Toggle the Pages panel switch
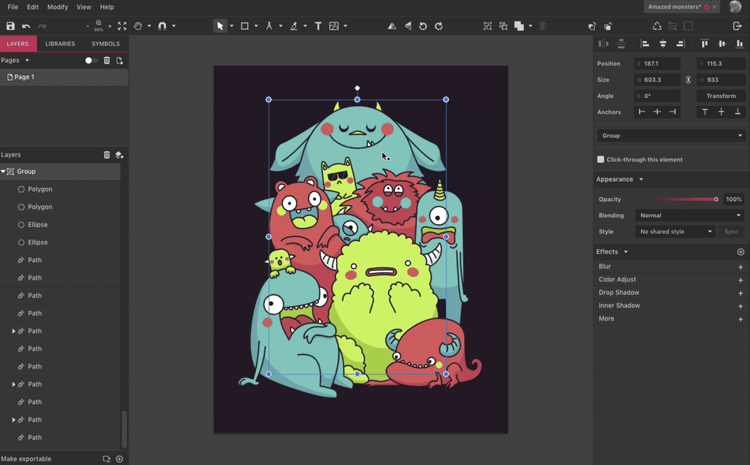750x465 pixels. point(90,60)
